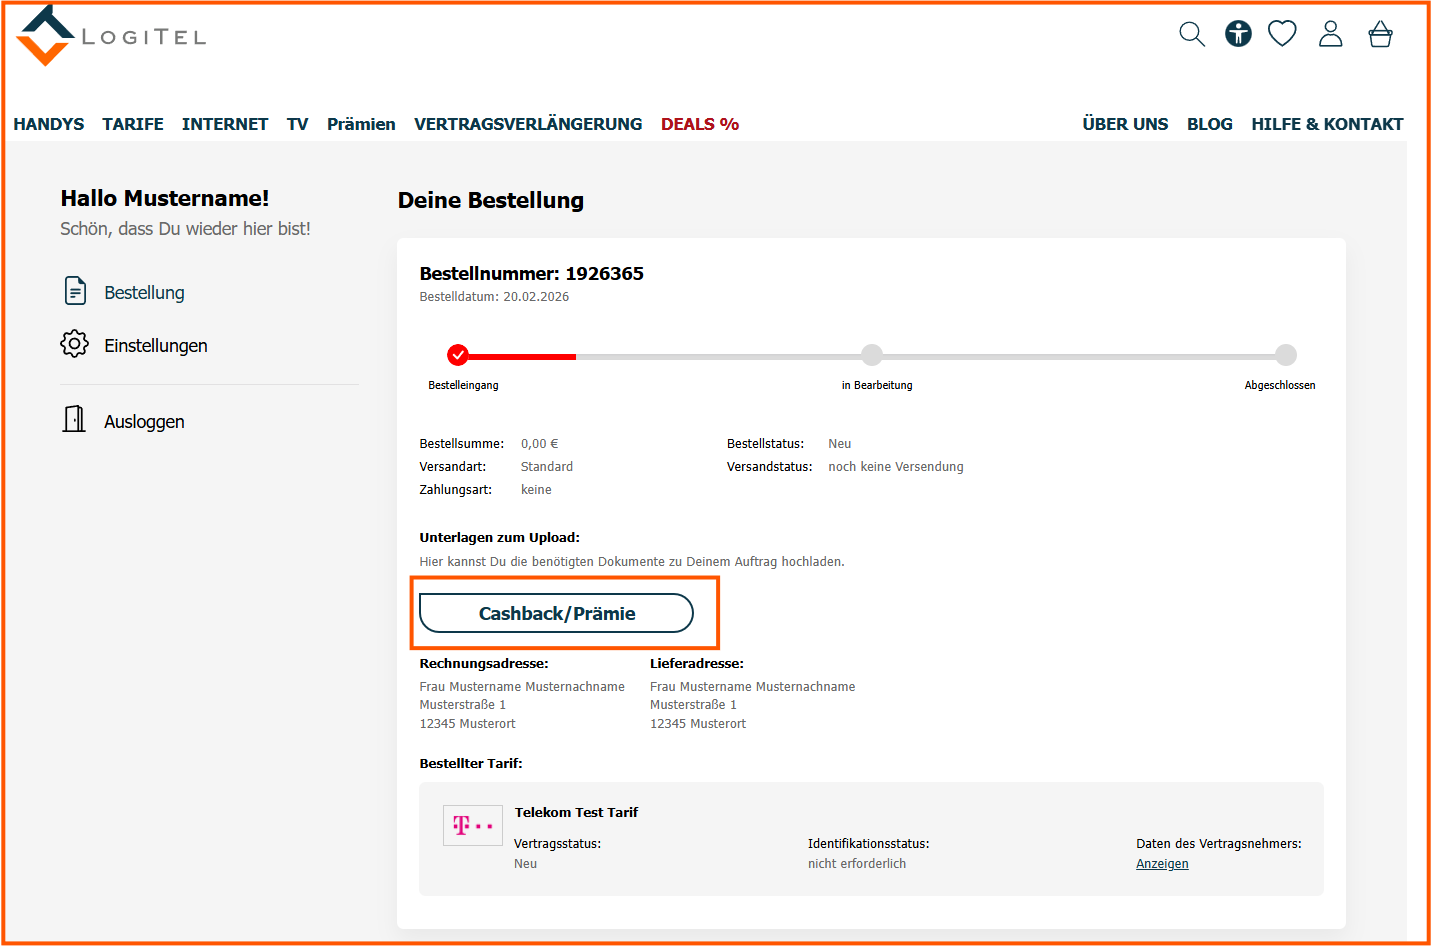Image resolution: width=1431 pixels, height=946 pixels.
Task: Click the LogiTel logo
Action: coord(110,36)
